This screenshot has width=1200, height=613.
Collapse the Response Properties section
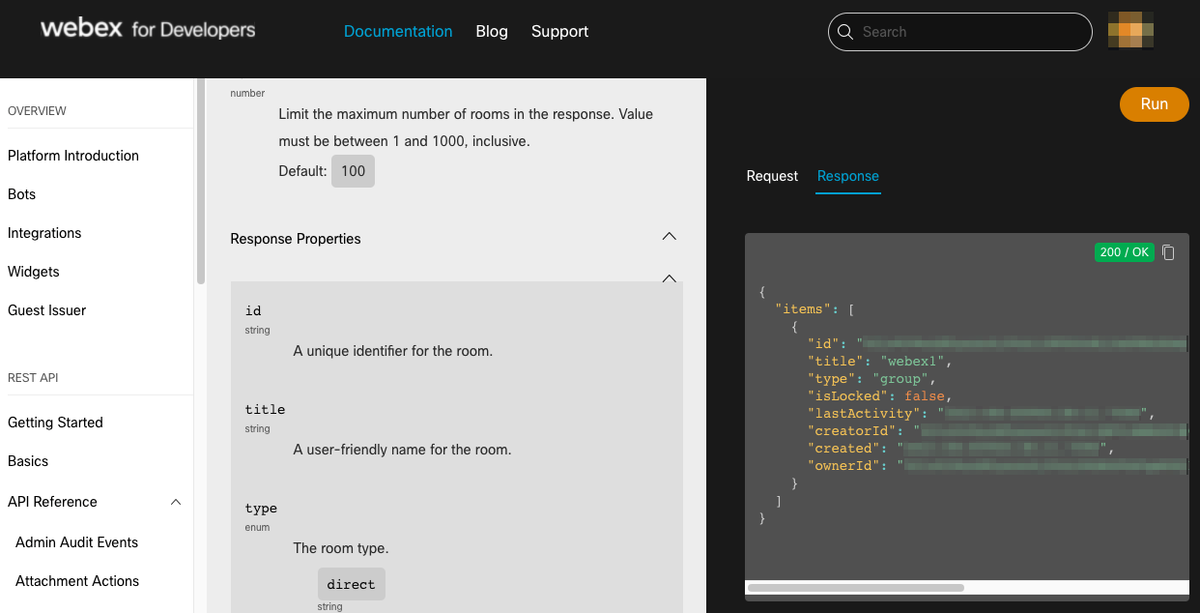pos(670,237)
